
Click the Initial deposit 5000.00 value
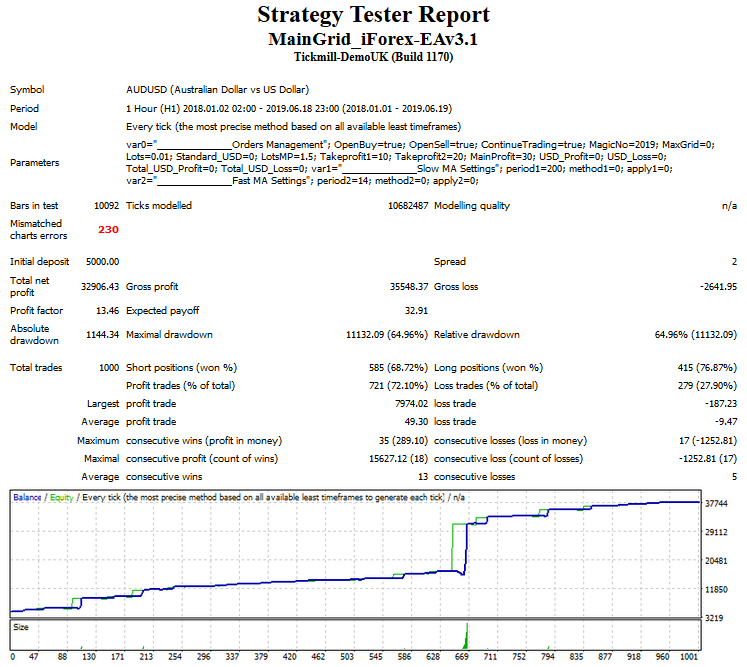tap(102, 261)
